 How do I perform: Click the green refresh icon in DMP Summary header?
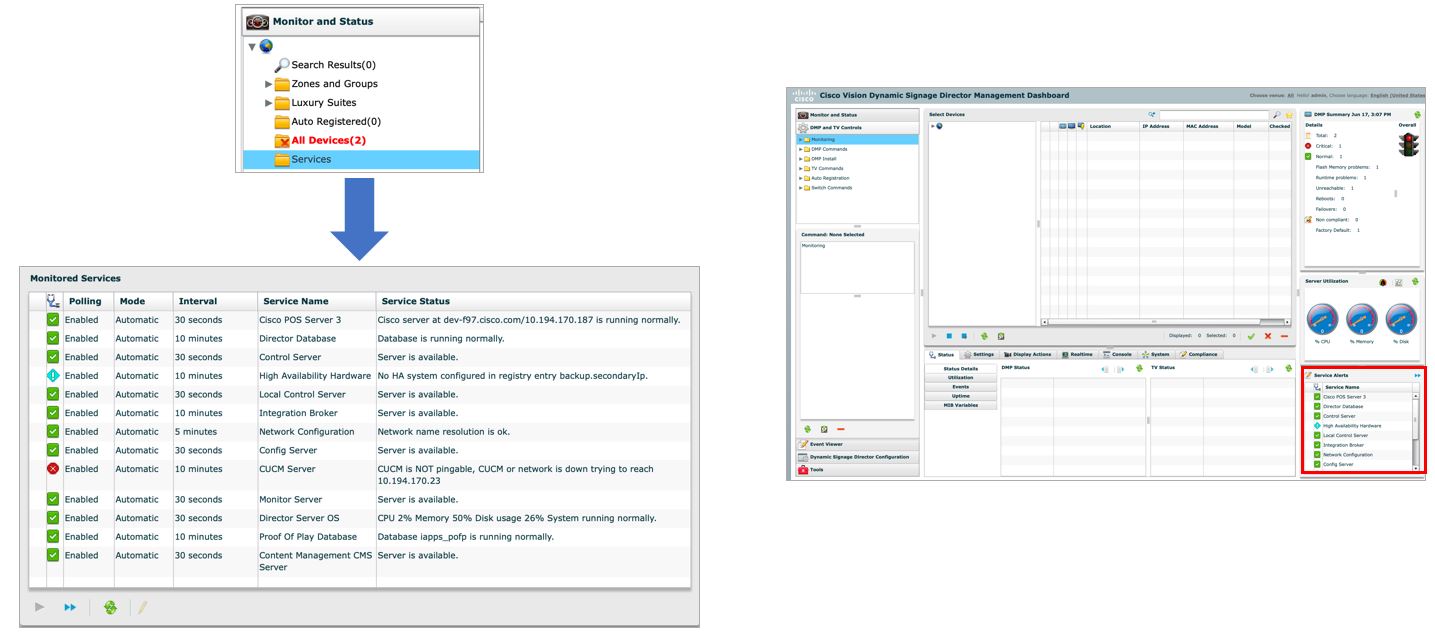coord(1417,115)
